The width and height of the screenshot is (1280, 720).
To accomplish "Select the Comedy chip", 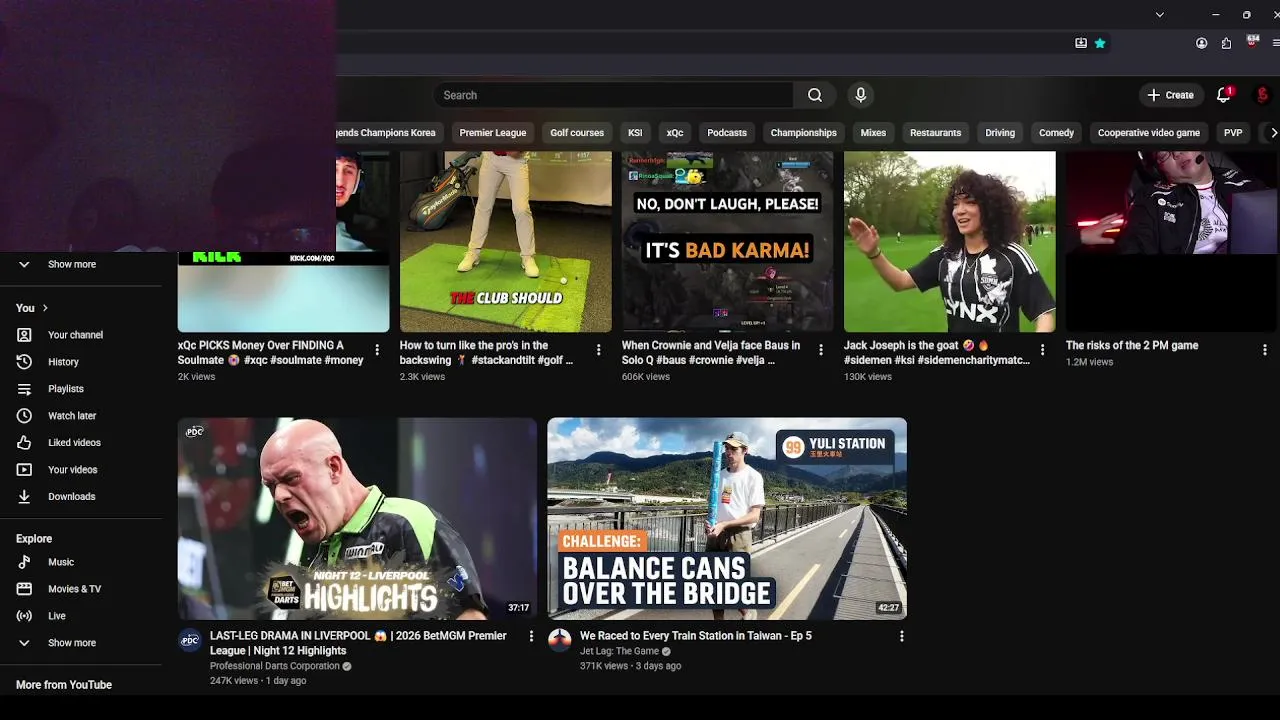I will tap(1056, 133).
